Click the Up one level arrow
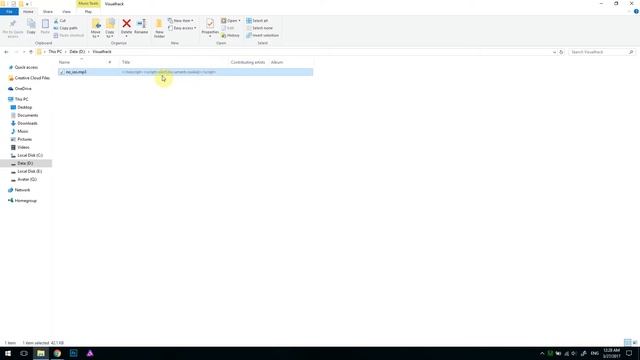Viewport: 640px width, 360px height. (31, 52)
